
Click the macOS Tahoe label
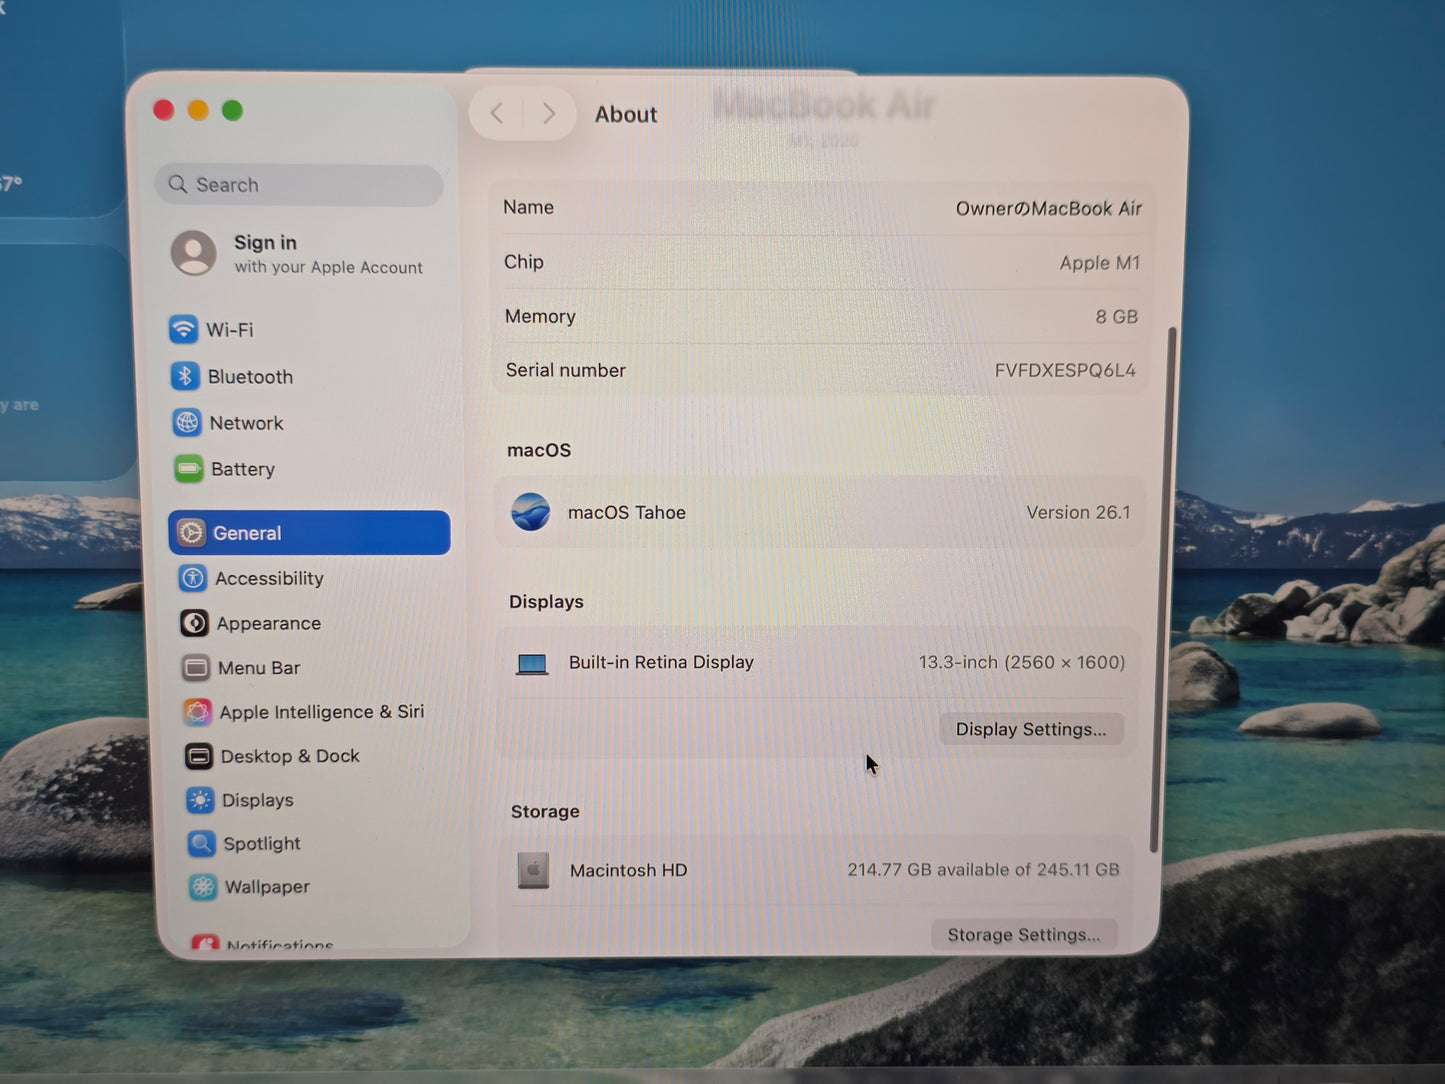627,512
